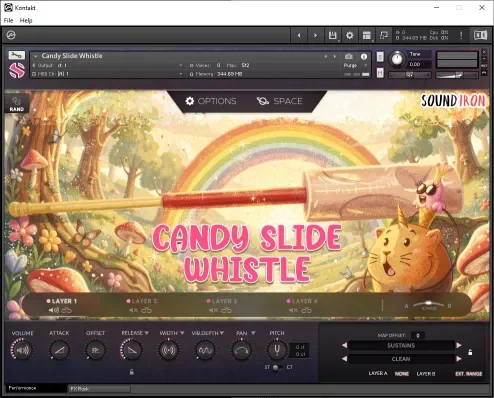The image size is (494, 398).
Task: Unmute Layer 3 speaker icon
Action: click(213, 310)
